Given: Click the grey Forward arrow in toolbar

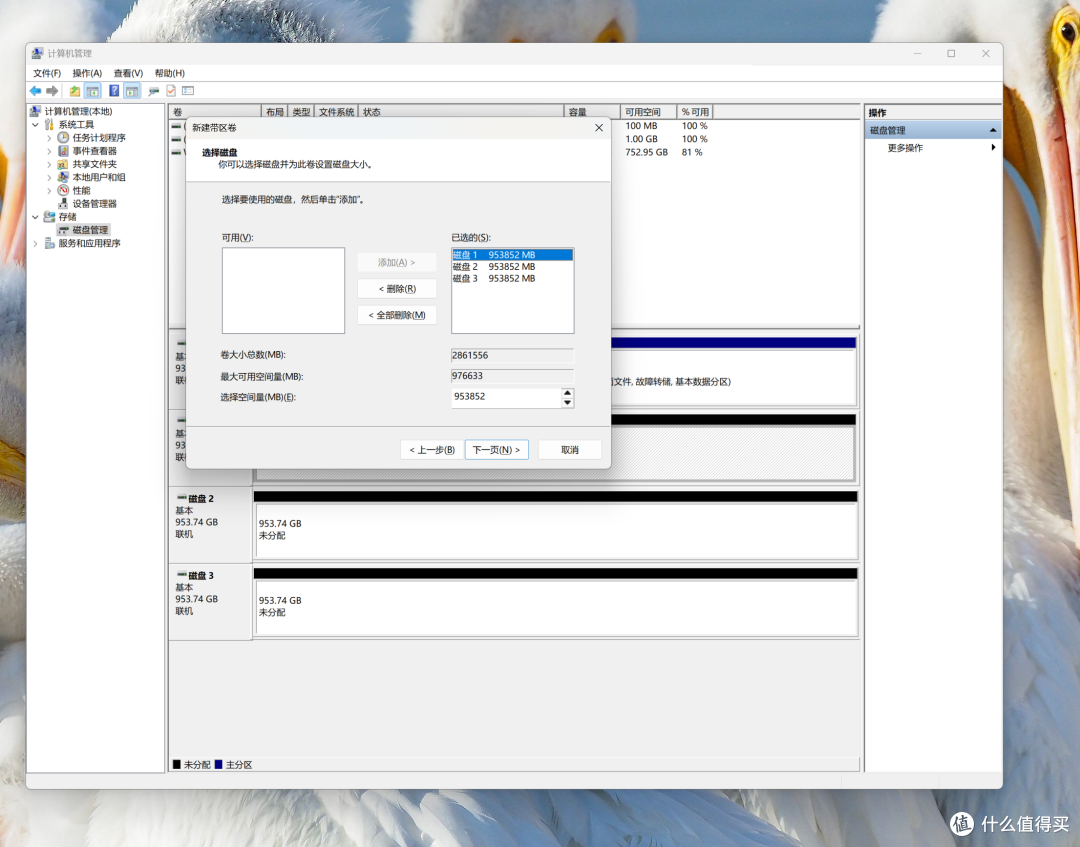Looking at the screenshot, I should [x=52, y=91].
